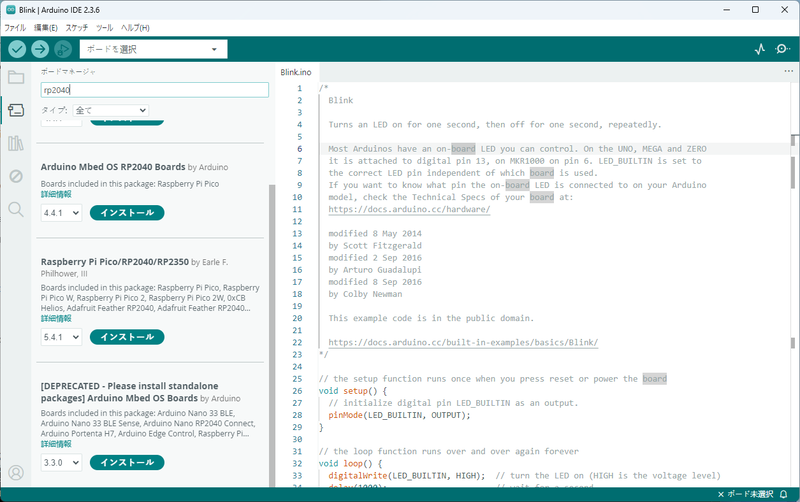Open built-in-examples Blink link in code
800x502 pixels.
tap(463, 342)
